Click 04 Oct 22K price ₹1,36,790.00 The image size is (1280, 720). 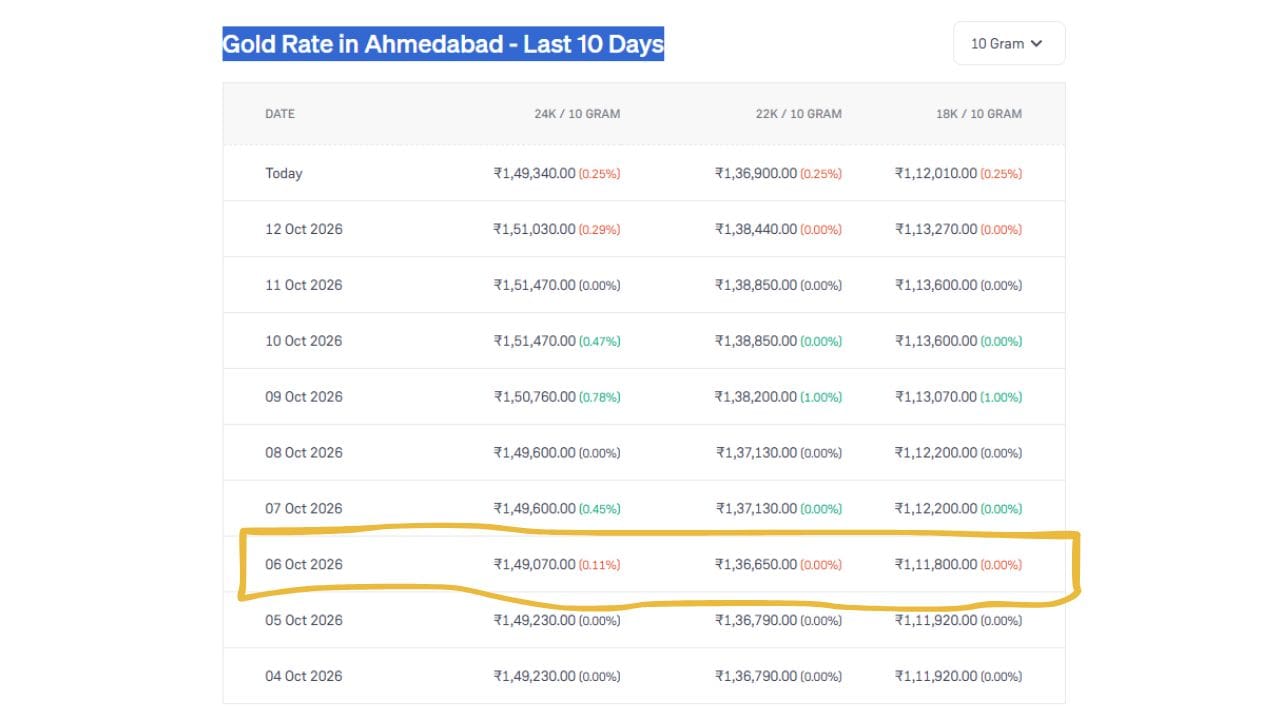pos(756,676)
